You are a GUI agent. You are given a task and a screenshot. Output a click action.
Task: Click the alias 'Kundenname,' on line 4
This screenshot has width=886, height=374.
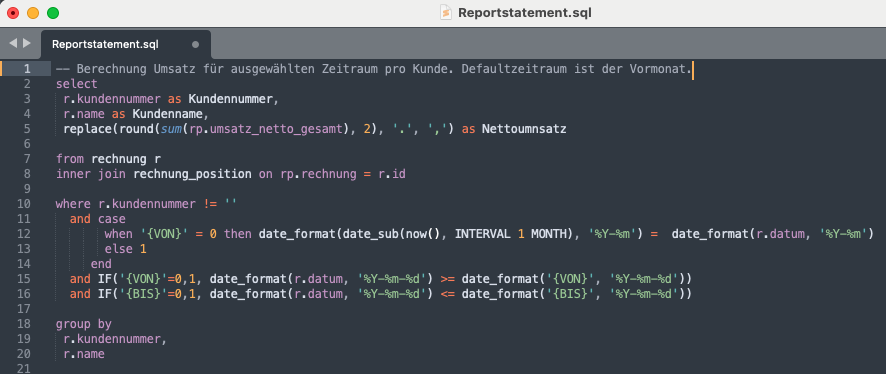pyautogui.click(x=171, y=114)
